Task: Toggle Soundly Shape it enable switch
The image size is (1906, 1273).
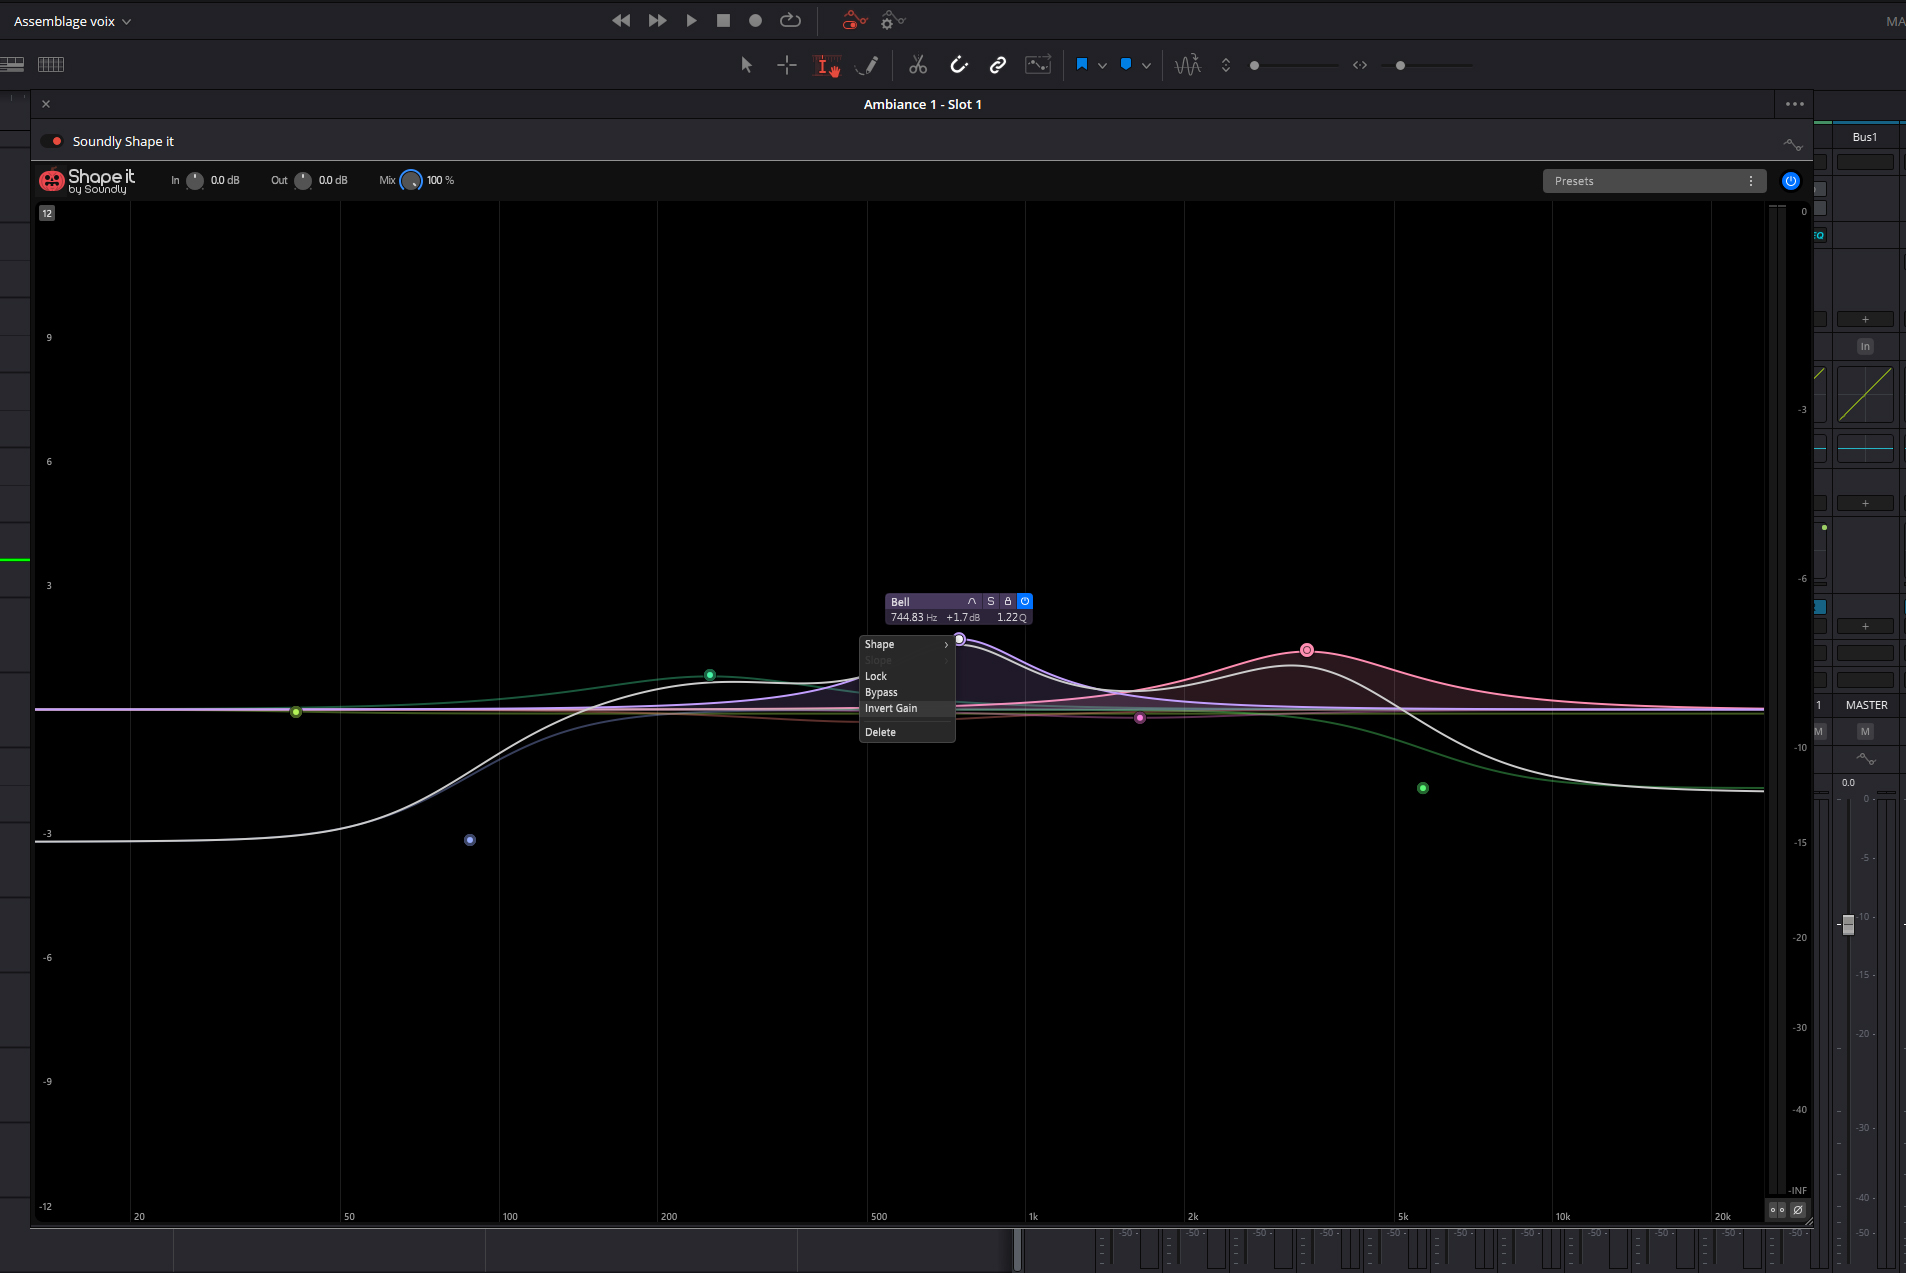Action: (x=53, y=141)
